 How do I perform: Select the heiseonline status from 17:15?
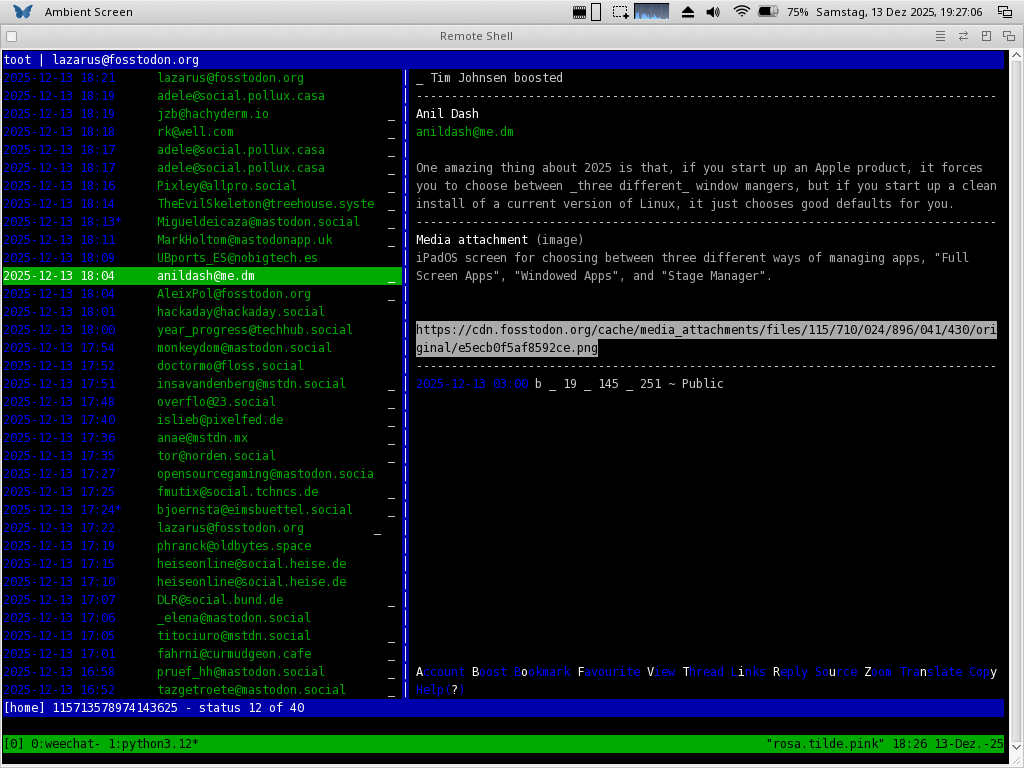[251, 564]
